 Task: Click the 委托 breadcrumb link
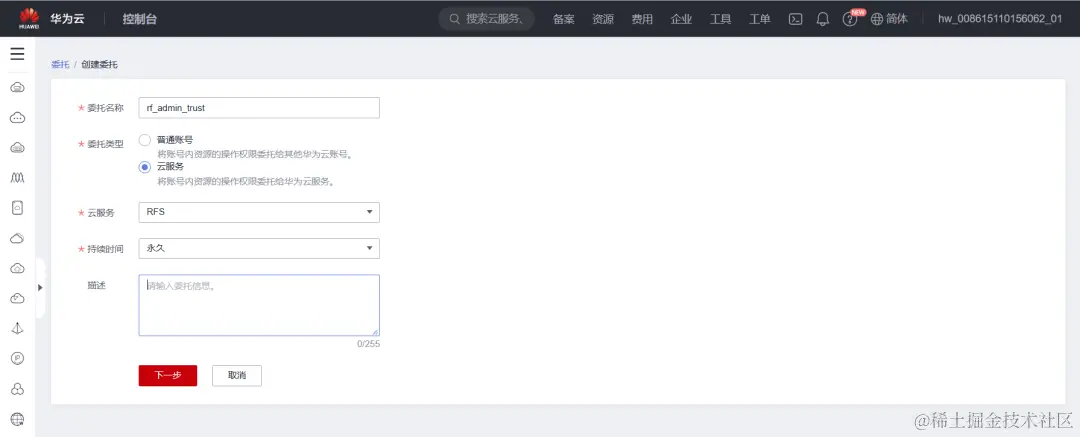(x=60, y=65)
